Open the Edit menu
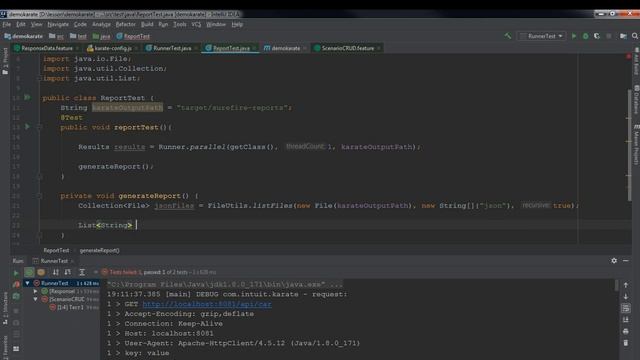The height and width of the screenshot is (360, 640). pos(21,24)
